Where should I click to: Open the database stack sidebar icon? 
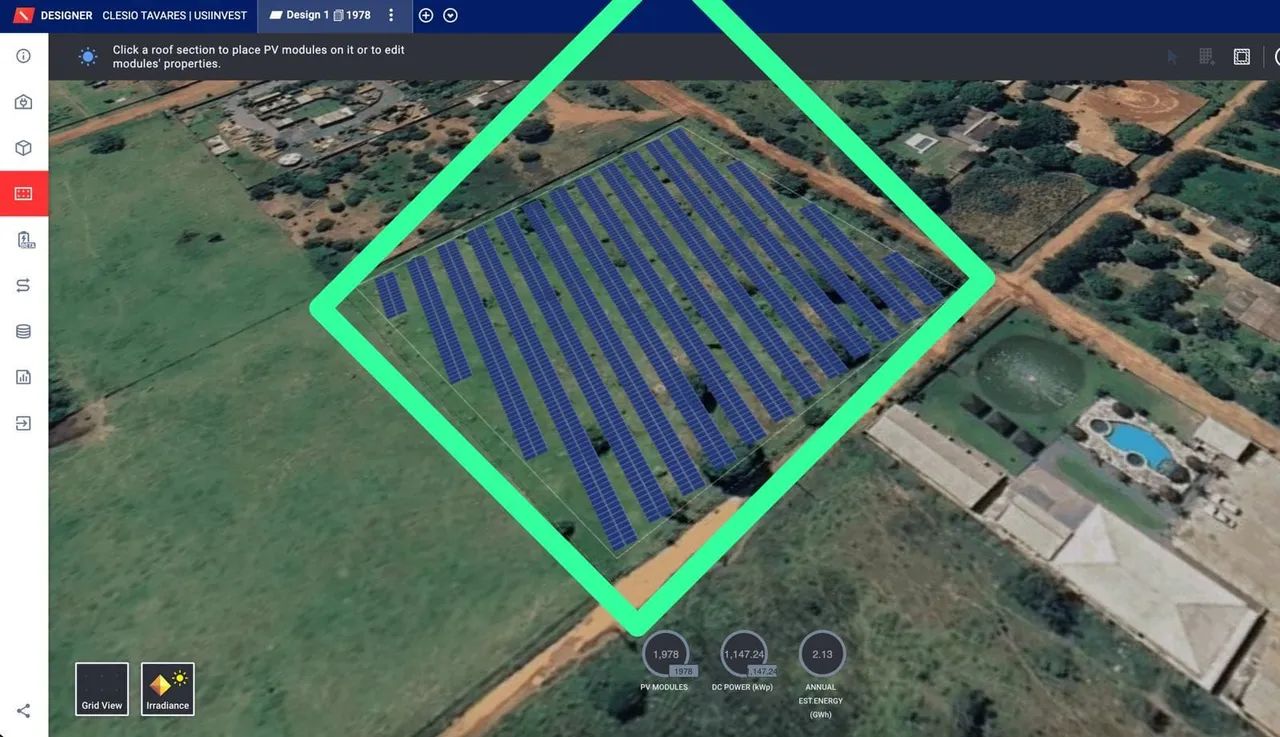click(24, 332)
